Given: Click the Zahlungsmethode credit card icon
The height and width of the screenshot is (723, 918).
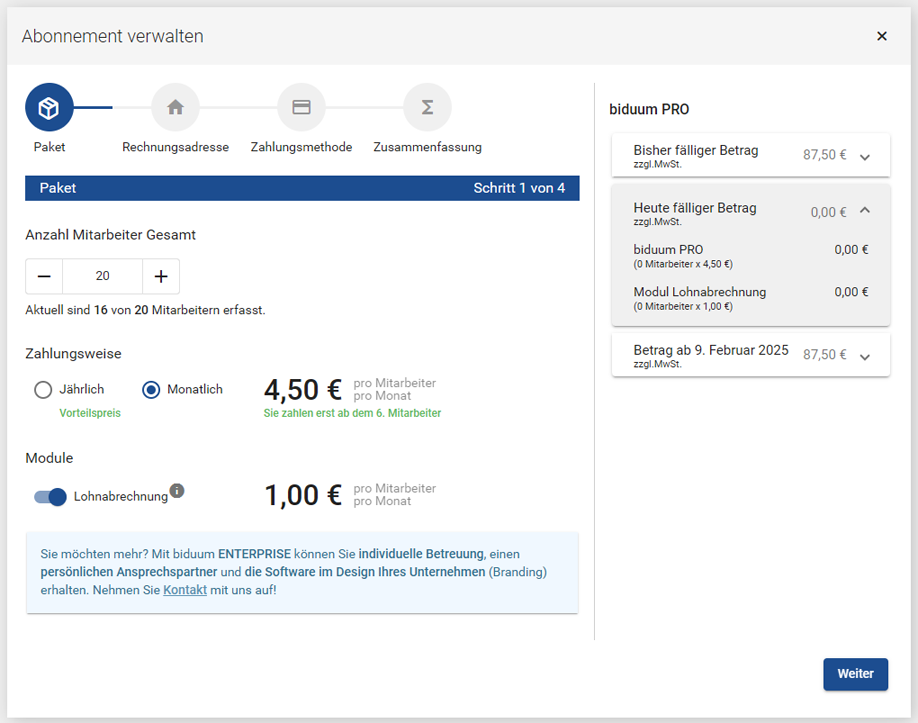Looking at the screenshot, I should (x=301, y=107).
